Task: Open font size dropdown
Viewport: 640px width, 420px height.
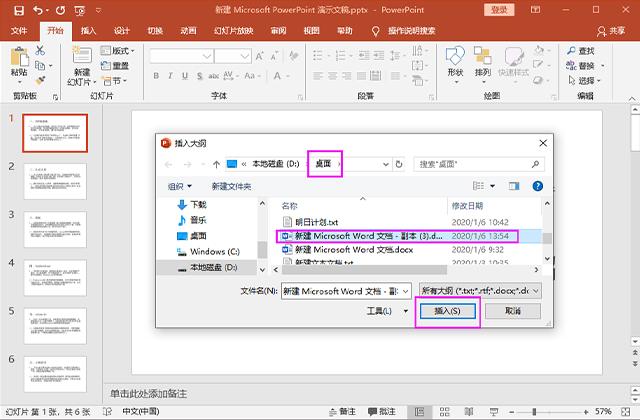Action: 245,56
